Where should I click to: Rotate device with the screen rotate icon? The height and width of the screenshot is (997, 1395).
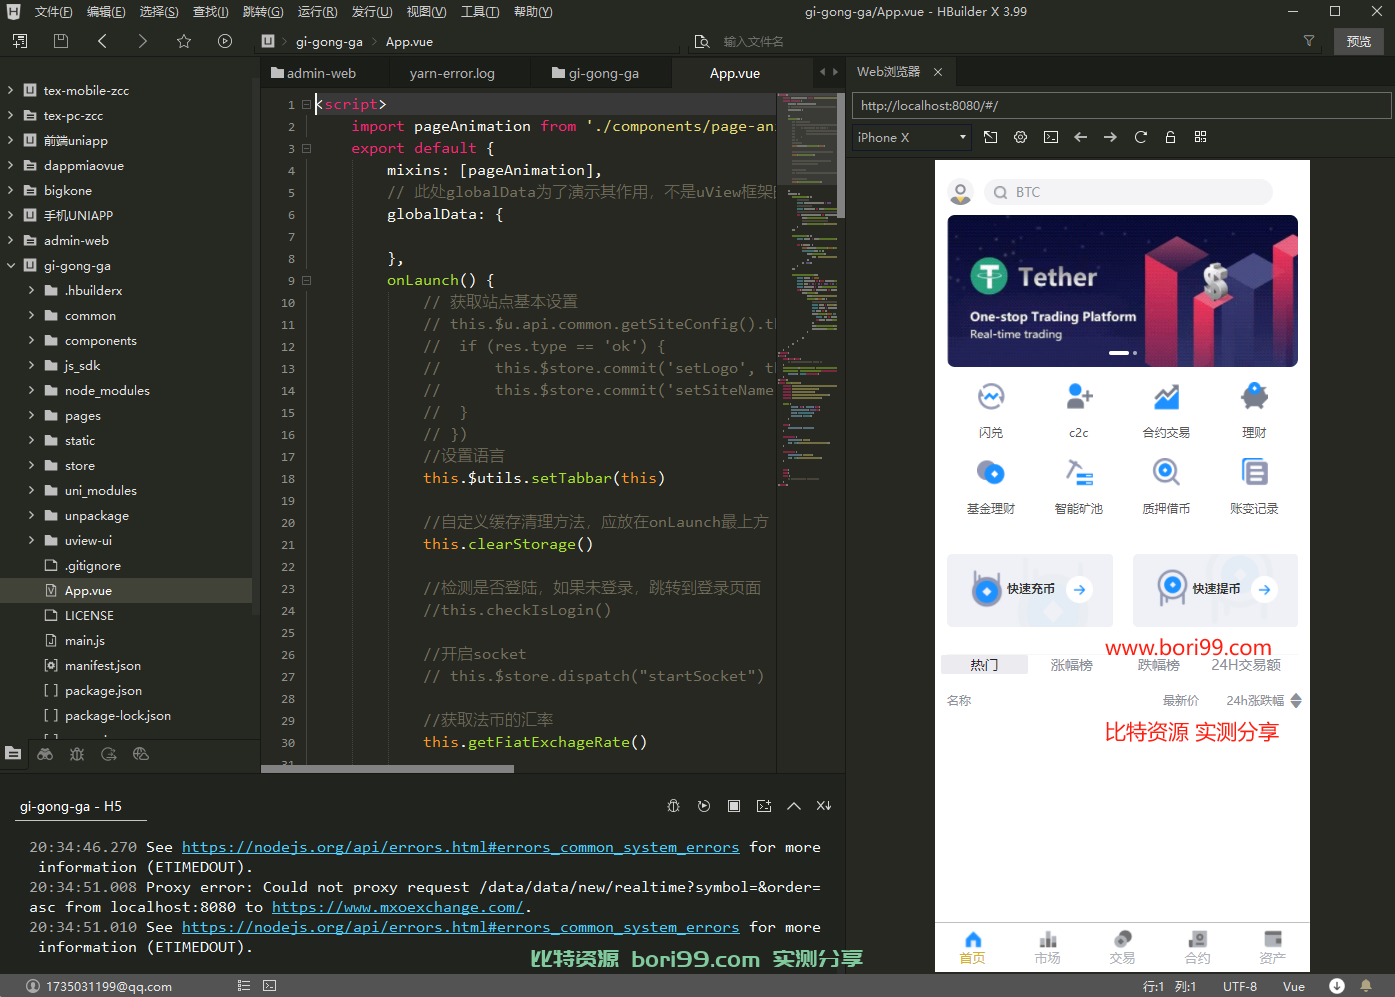coord(991,137)
